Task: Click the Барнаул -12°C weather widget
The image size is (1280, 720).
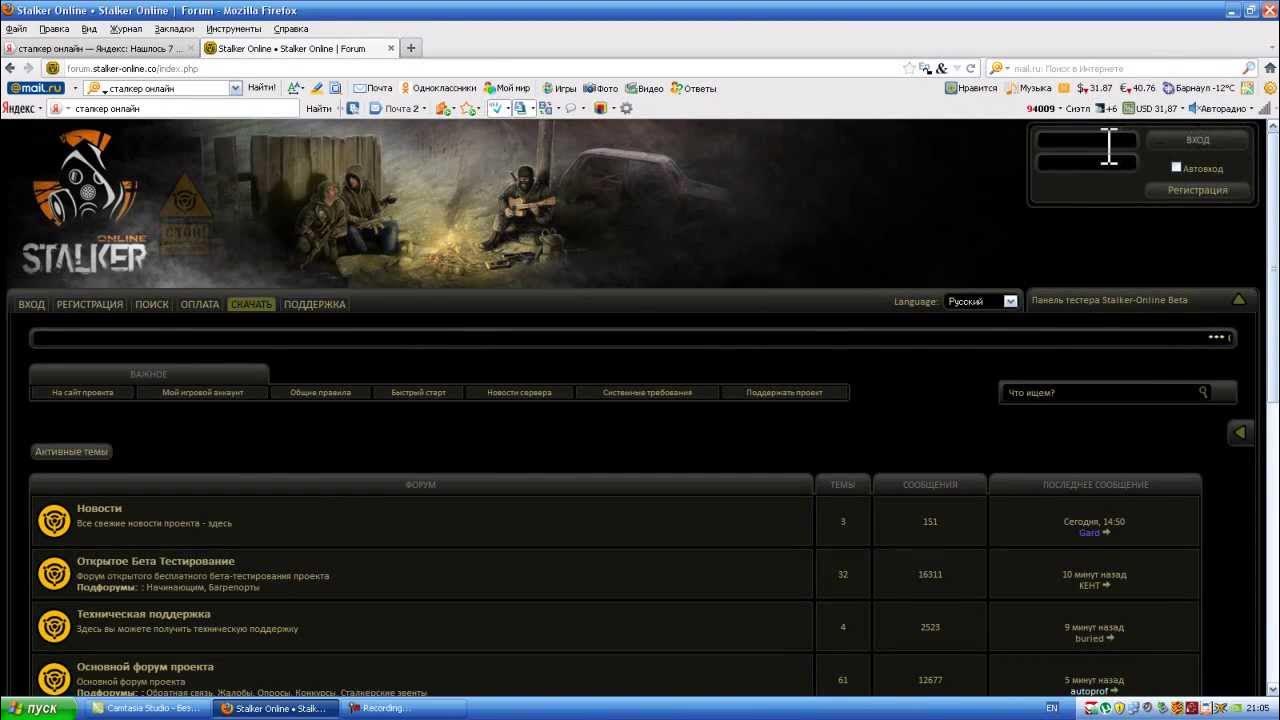Action: (x=1199, y=88)
